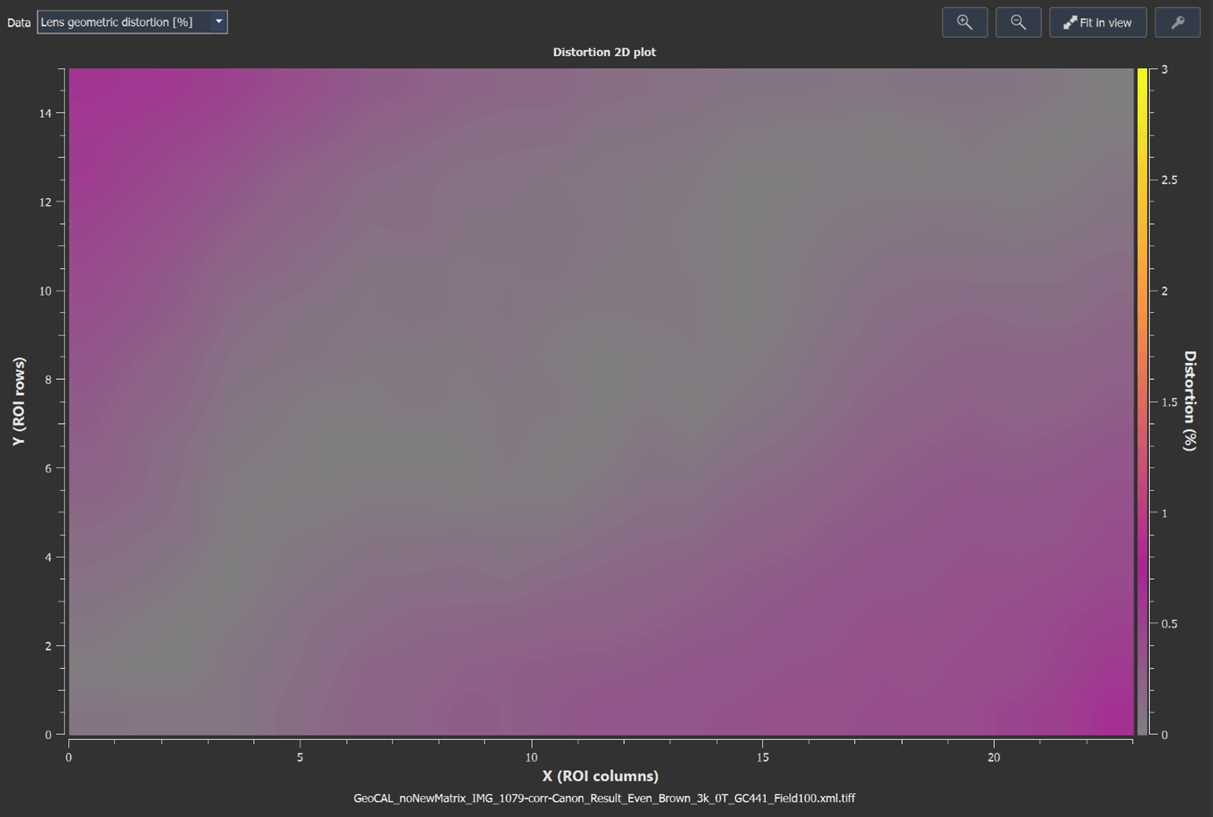Screen dimensions: 1213x817
Task: Click the X axis tick label 20
Action: coord(994,757)
